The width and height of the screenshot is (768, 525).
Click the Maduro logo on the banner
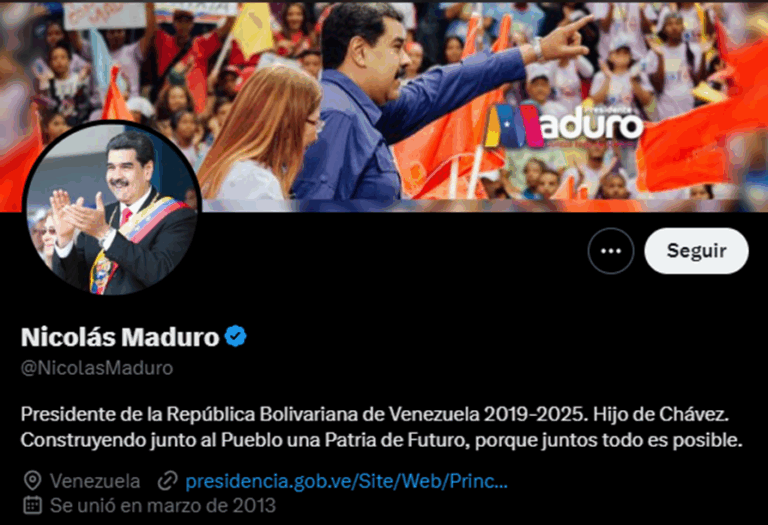click(563, 126)
